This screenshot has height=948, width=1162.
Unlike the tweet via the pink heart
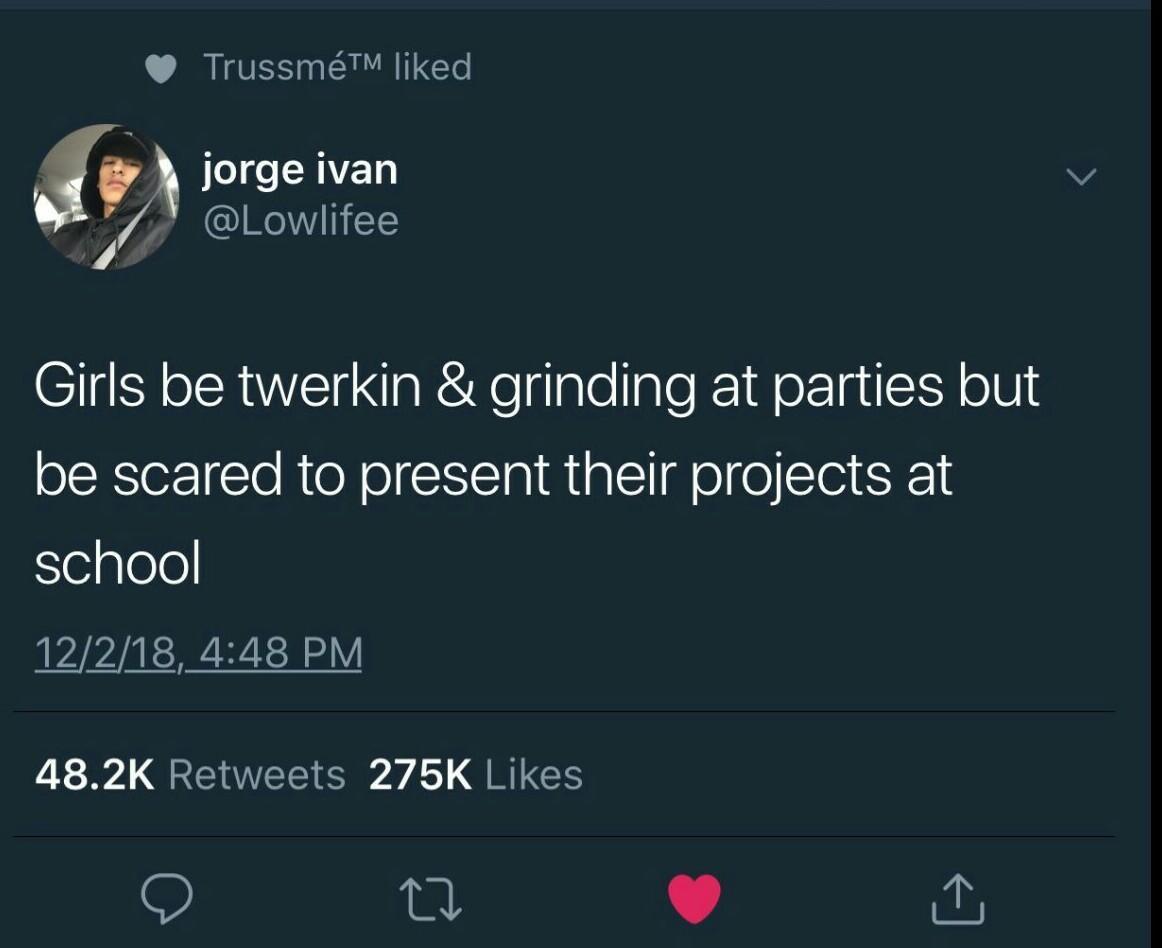(x=694, y=898)
